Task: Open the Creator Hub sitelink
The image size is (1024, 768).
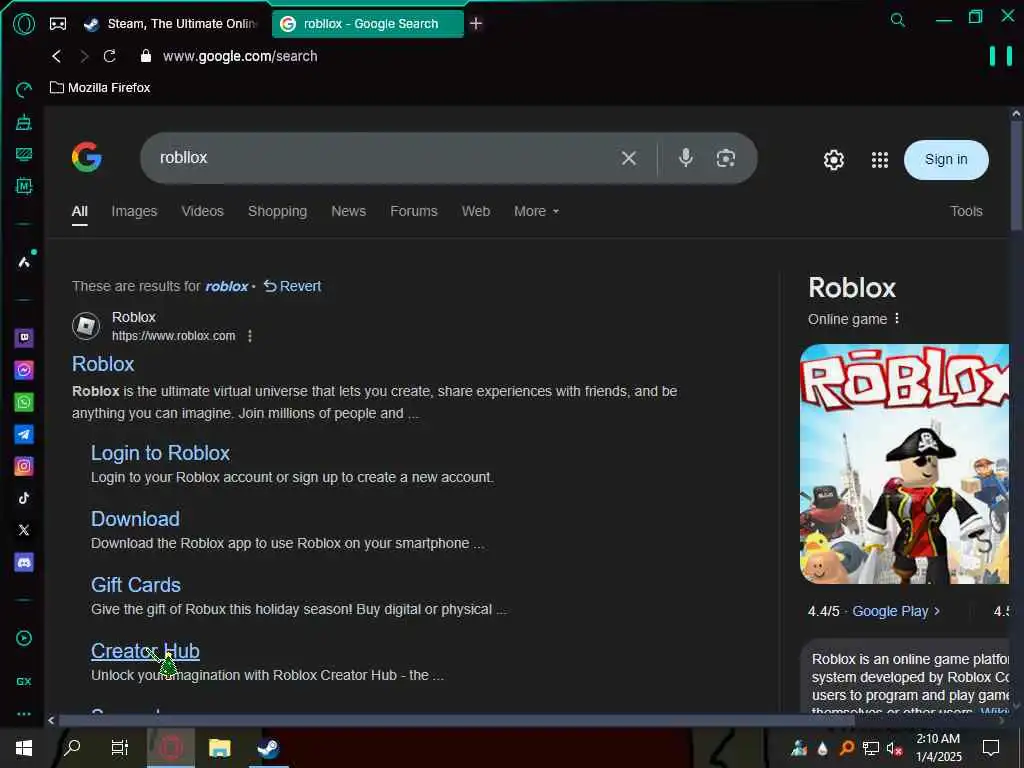Action: (145, 650)
